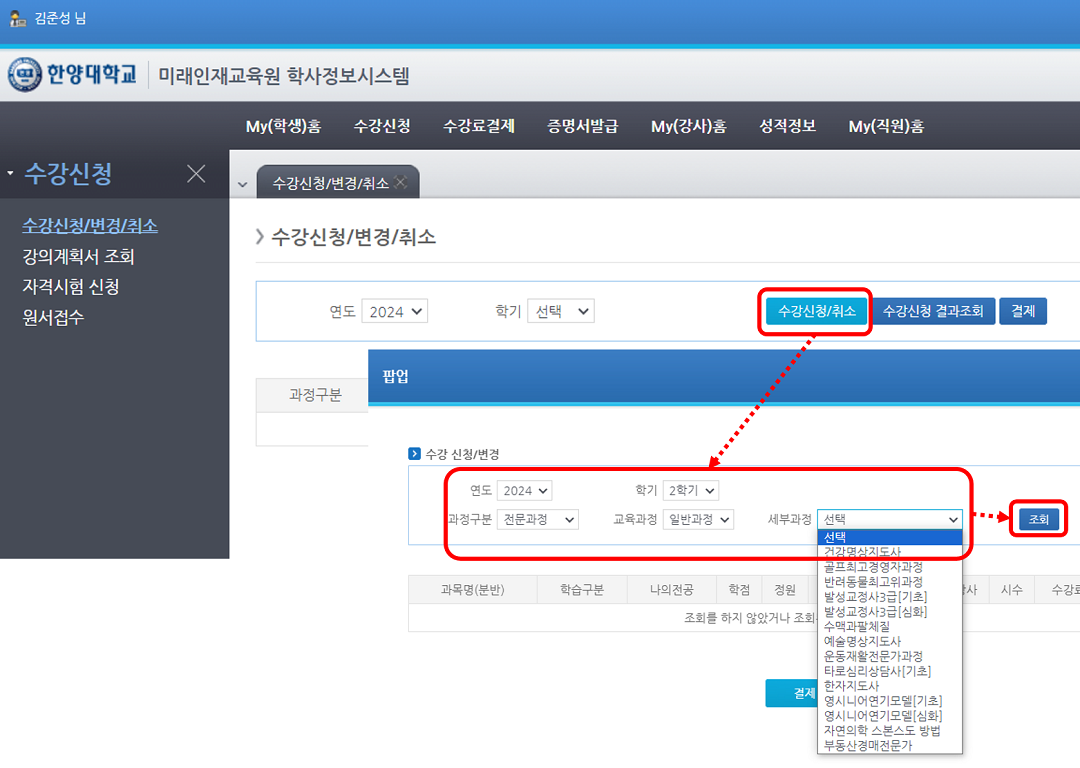Select 부동산경매전문가 from the list
The image size is (1080, 768).
point(867,745)
